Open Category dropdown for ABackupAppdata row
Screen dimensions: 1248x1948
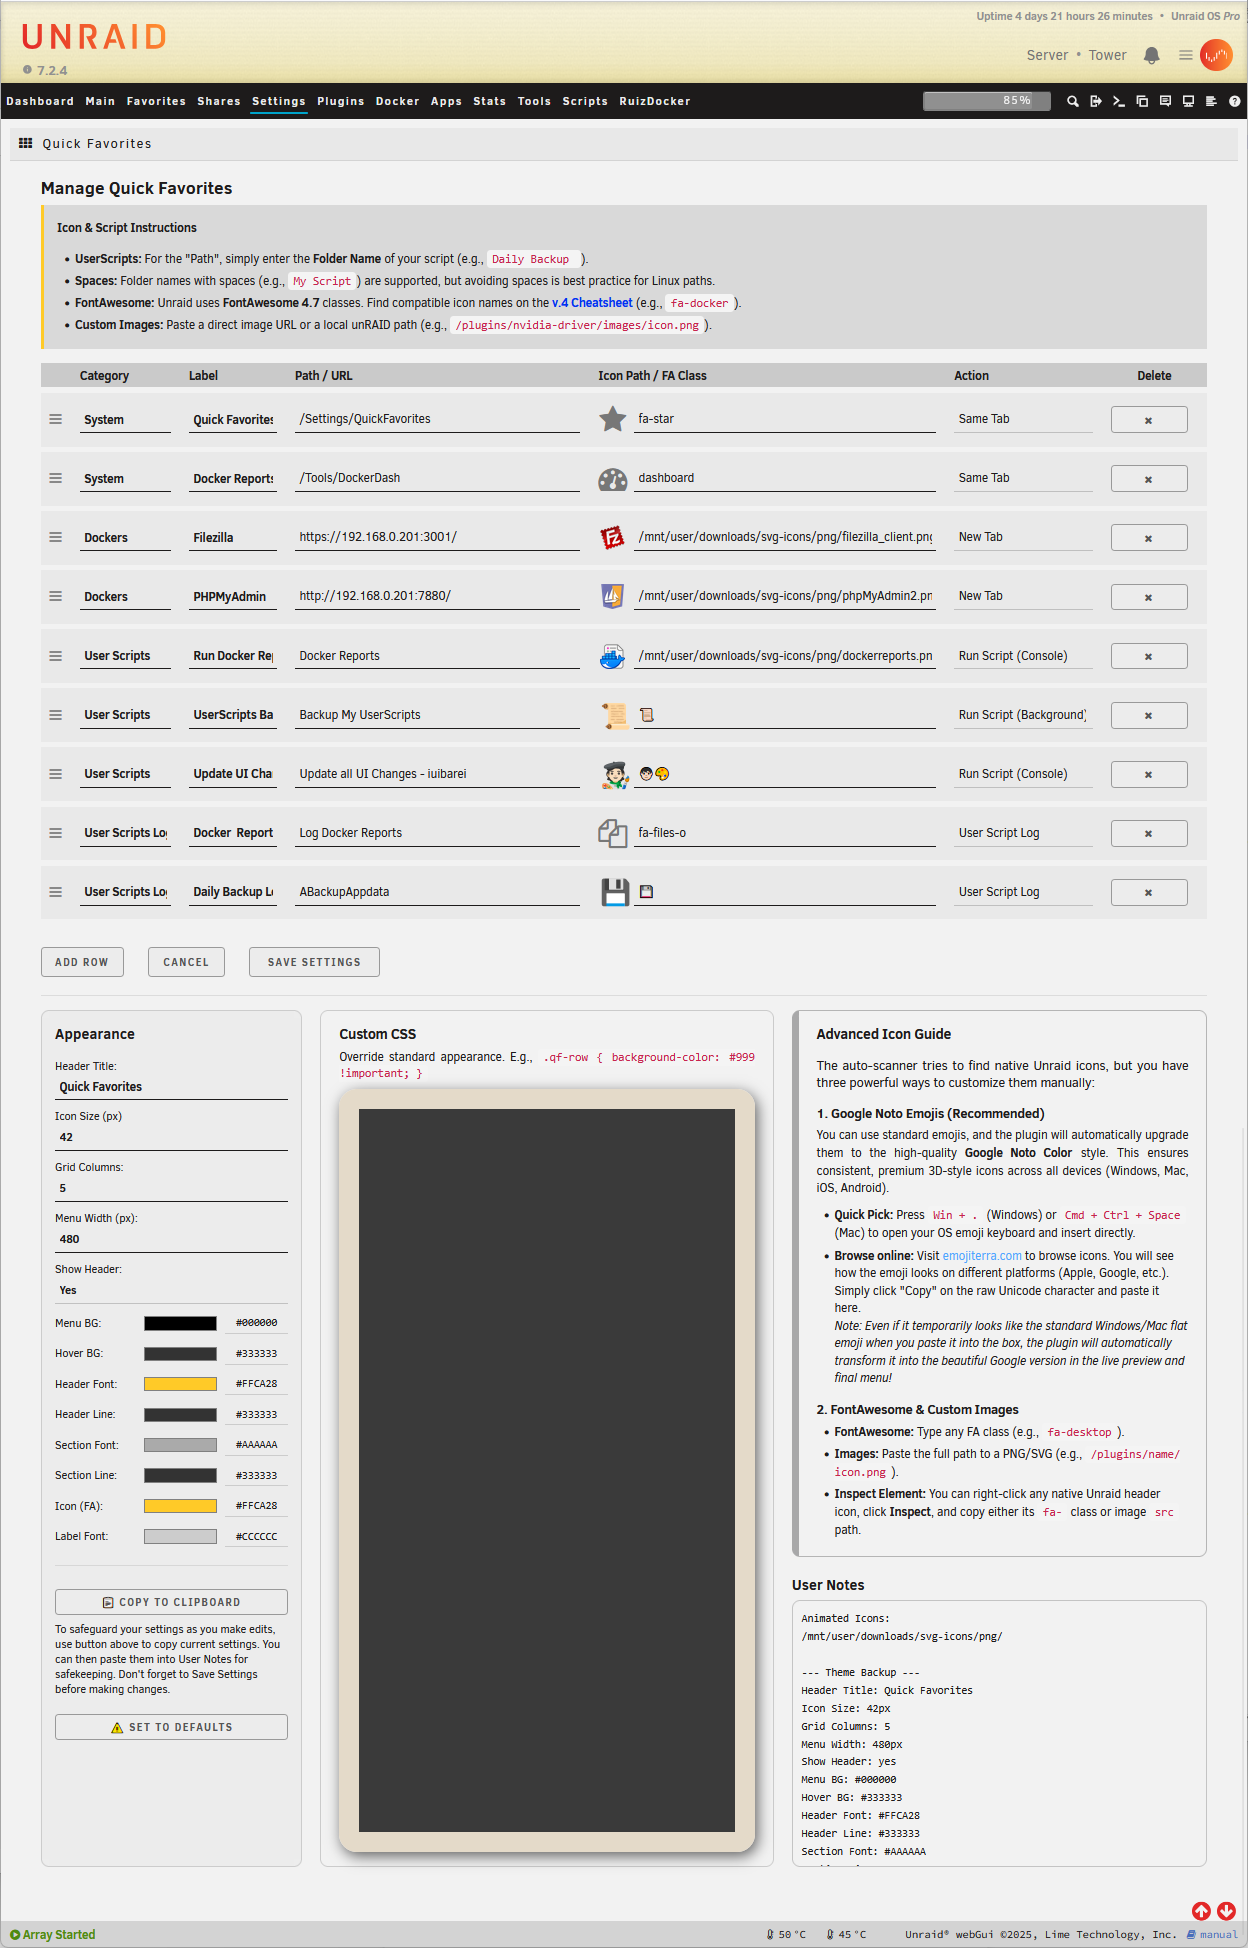[x=125, y=892]
